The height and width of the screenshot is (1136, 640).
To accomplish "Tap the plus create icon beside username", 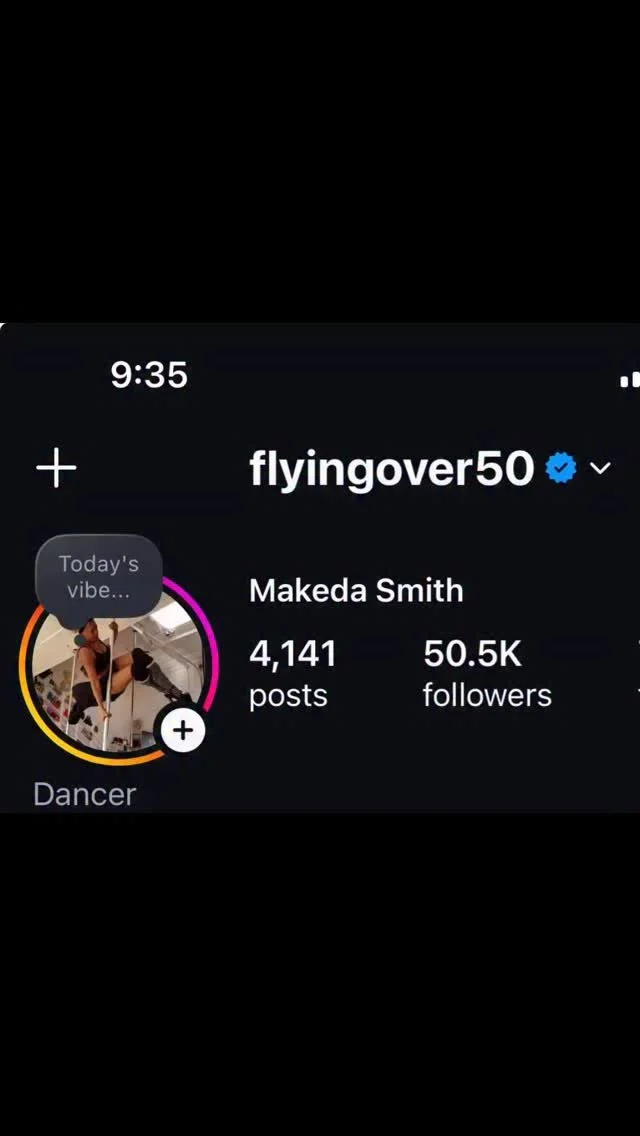I will (x=56, y=467).
